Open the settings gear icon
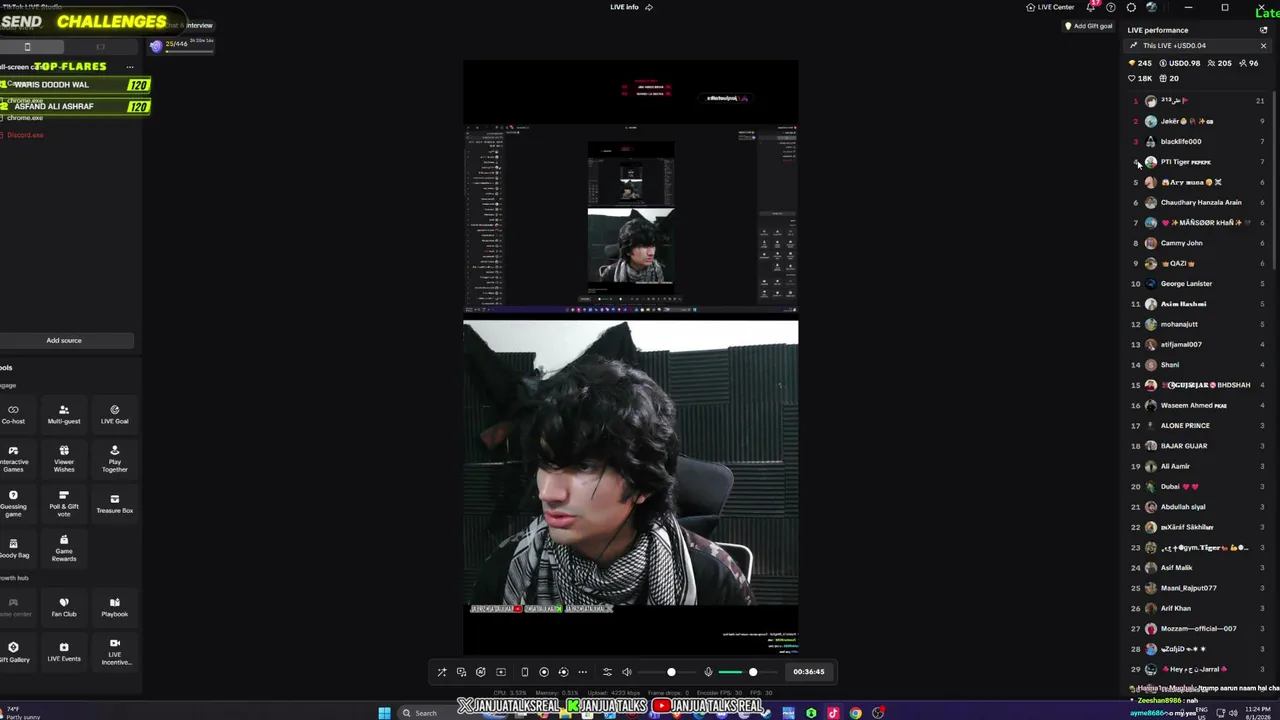This screenshot has height=720, width=1280. [x=1131, y=7]
